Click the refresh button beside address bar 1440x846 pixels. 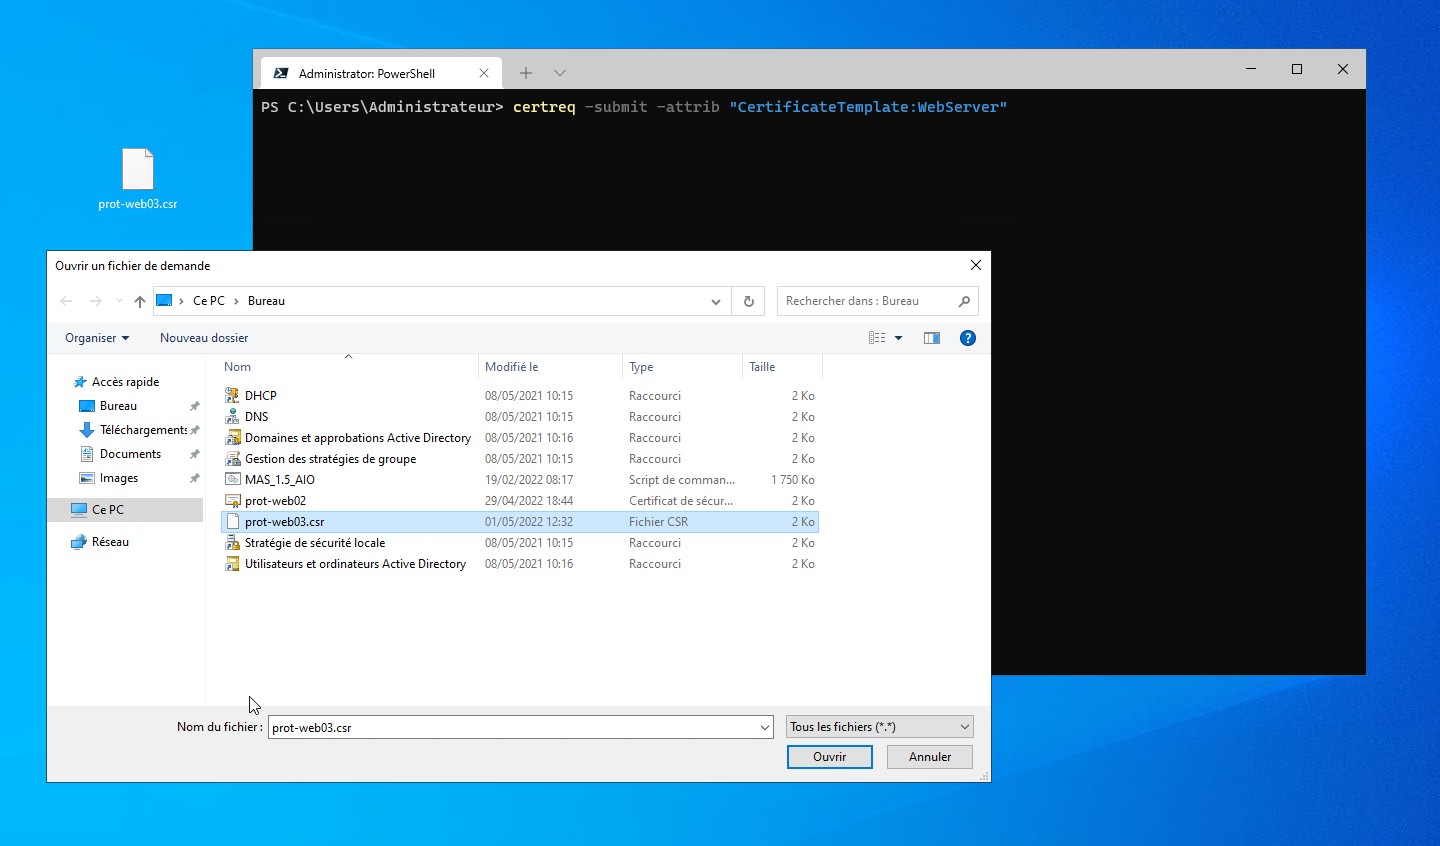pyautogui.click(x=748, y=301)
